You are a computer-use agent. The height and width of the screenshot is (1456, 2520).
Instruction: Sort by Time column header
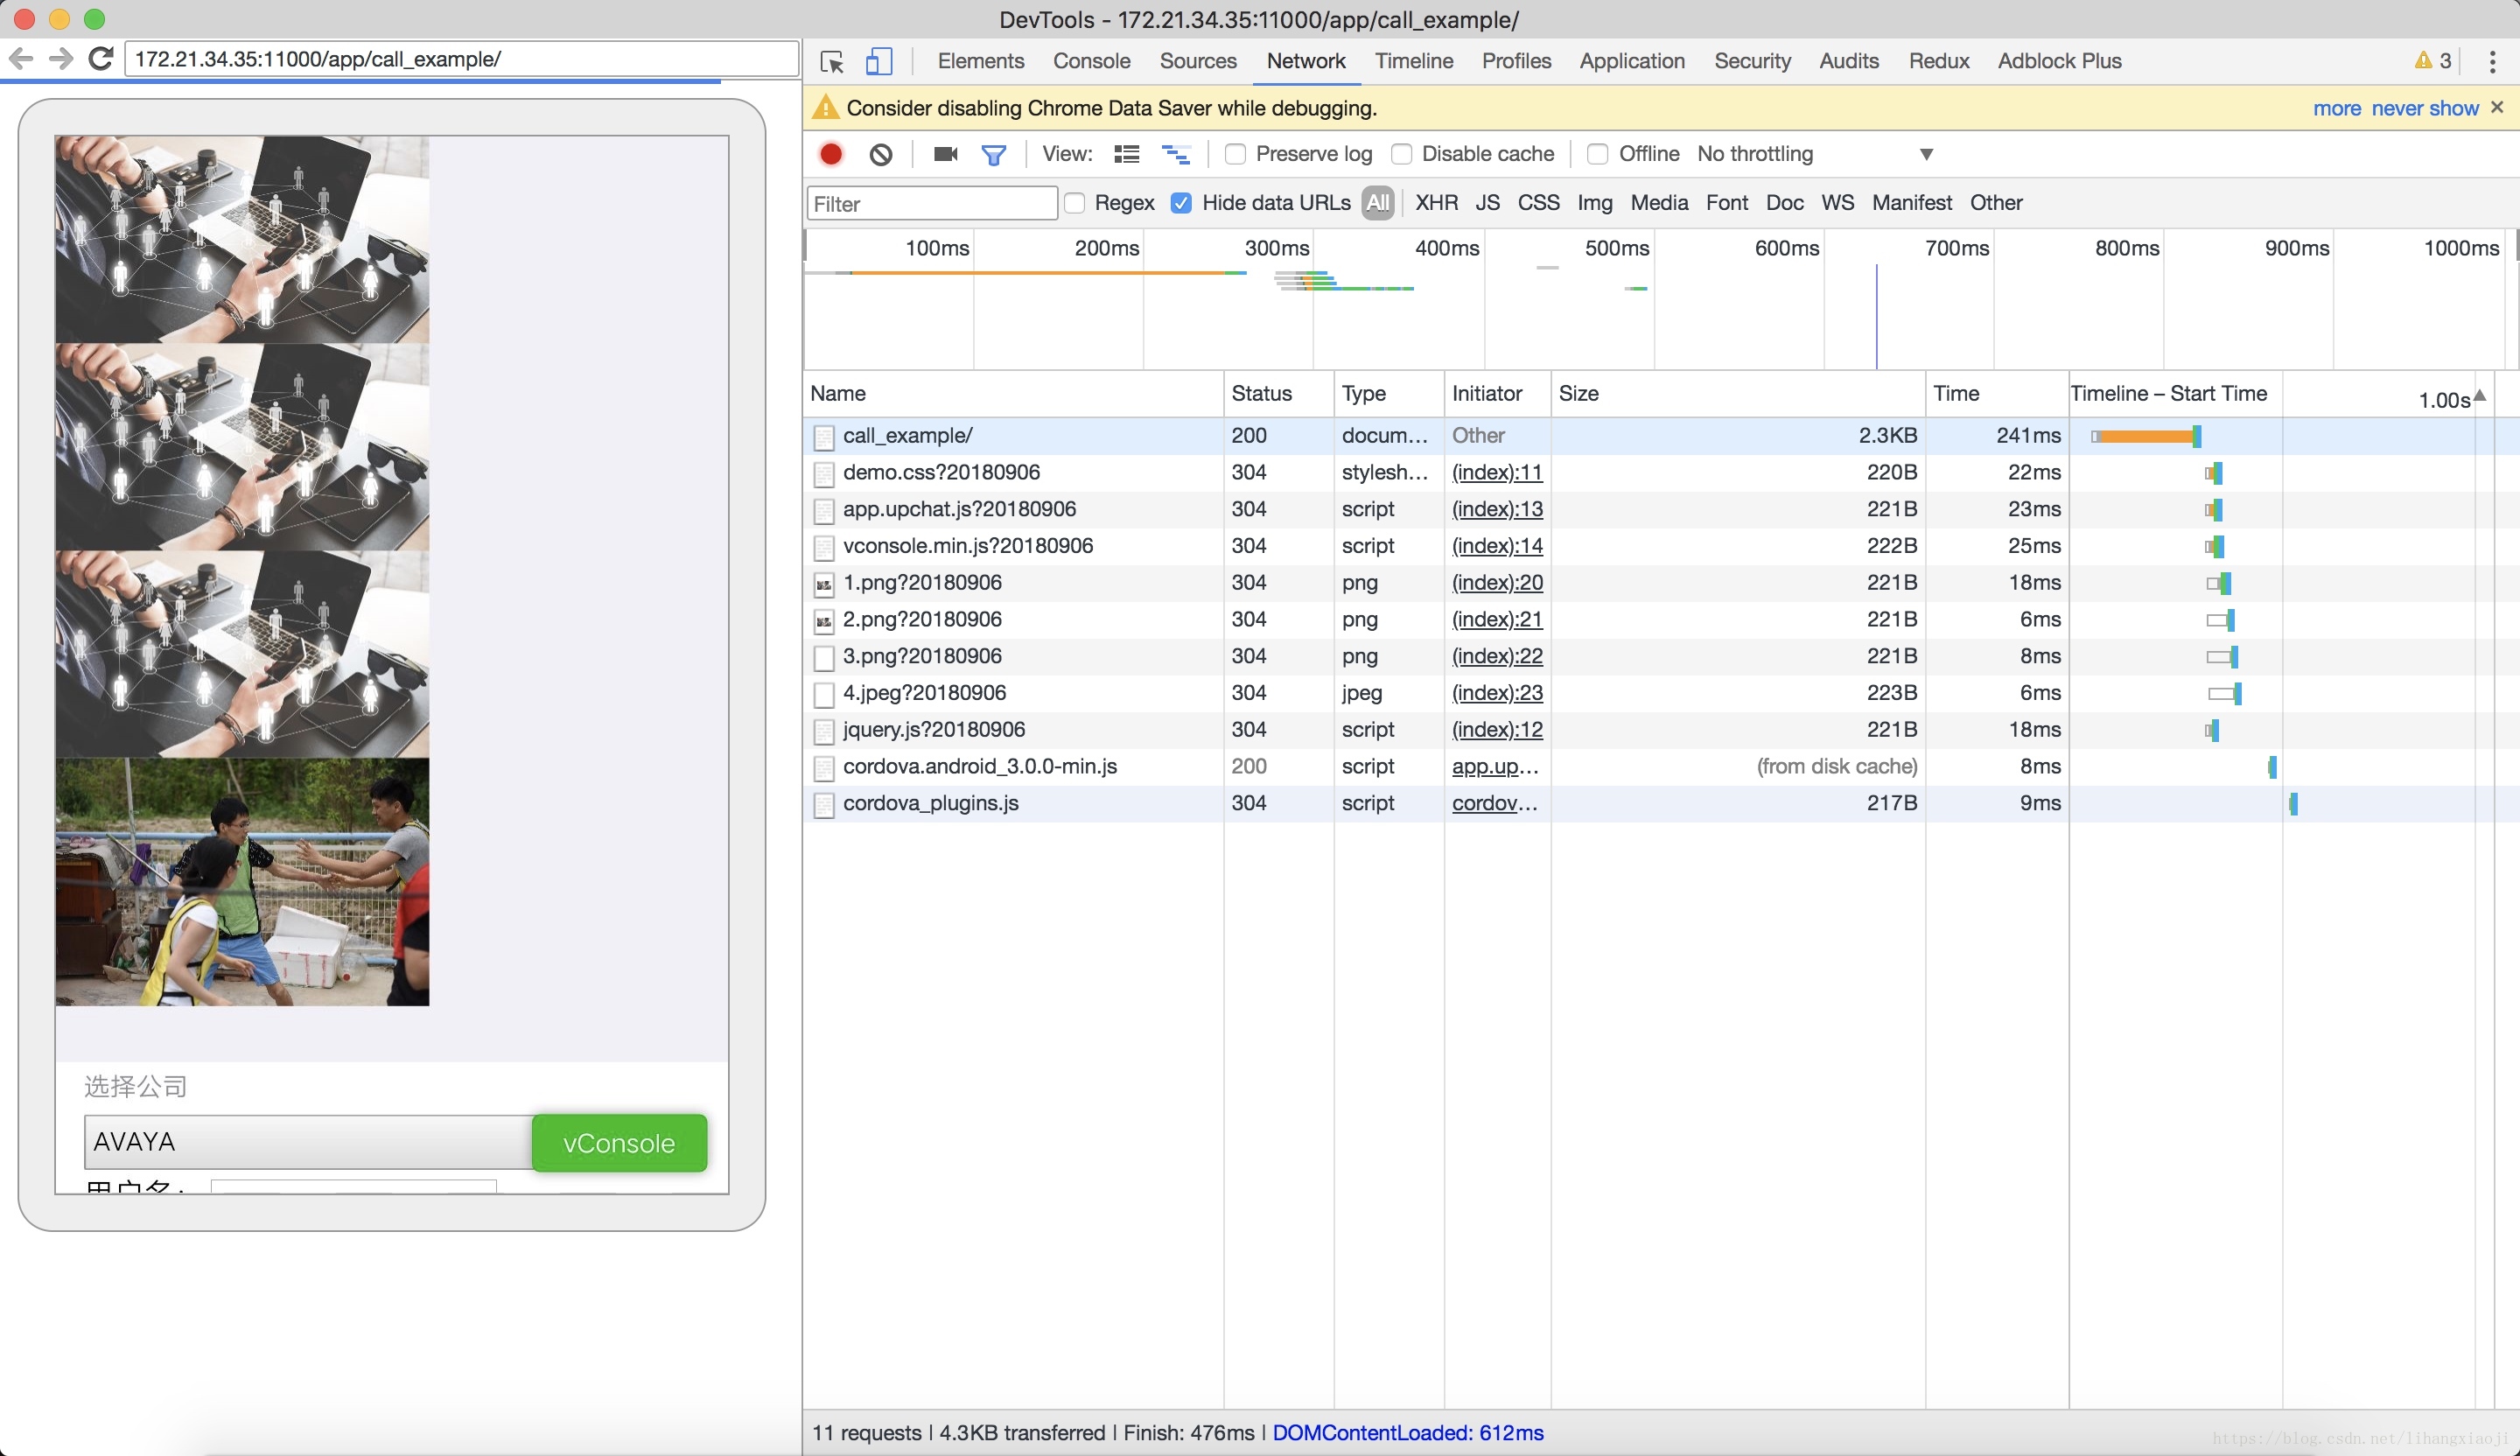click(1997, 393)
